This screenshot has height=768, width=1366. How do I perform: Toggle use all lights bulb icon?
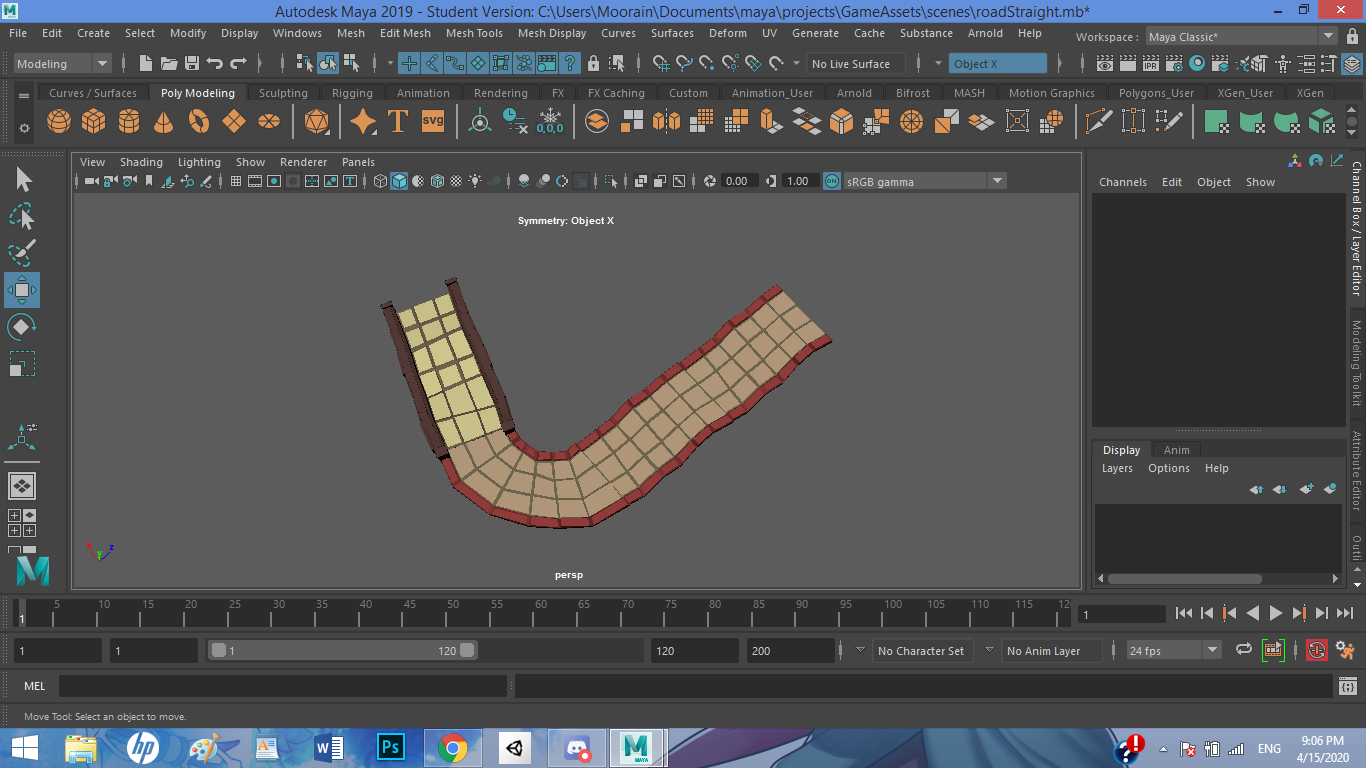pos(475,181)
